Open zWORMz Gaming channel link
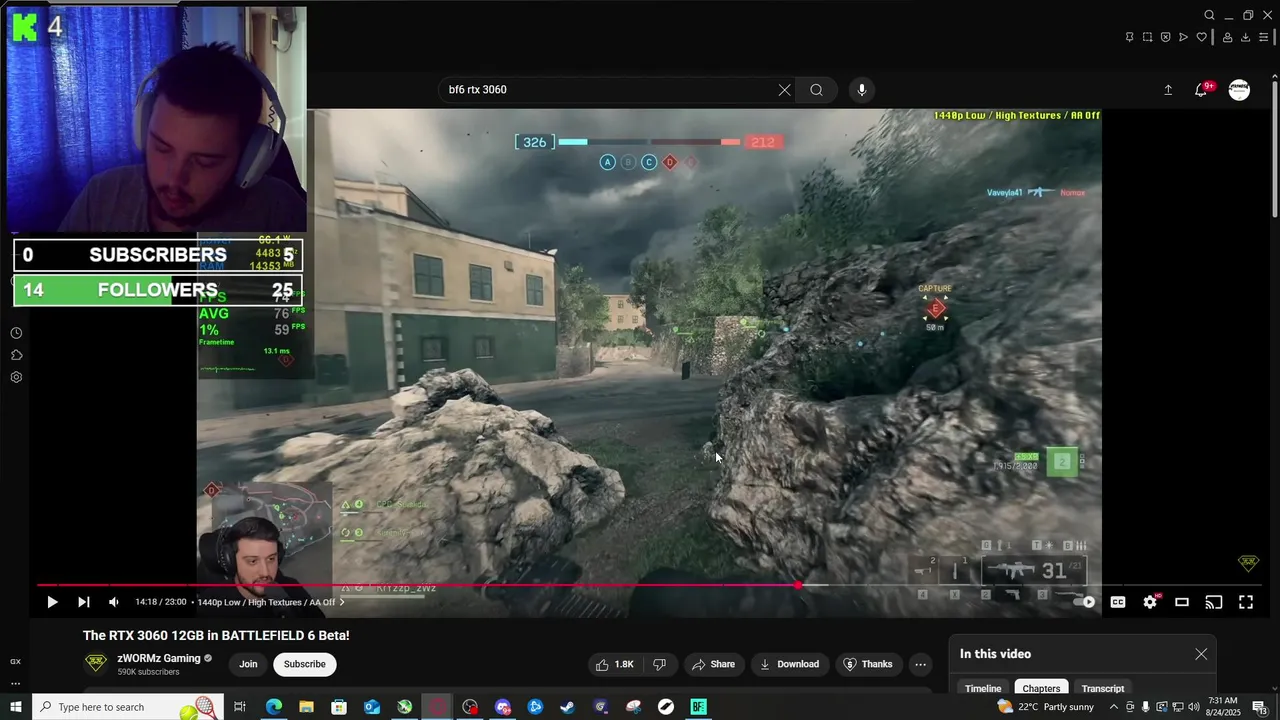Viewport: 1280px width, 720px height. click(159, 658)
